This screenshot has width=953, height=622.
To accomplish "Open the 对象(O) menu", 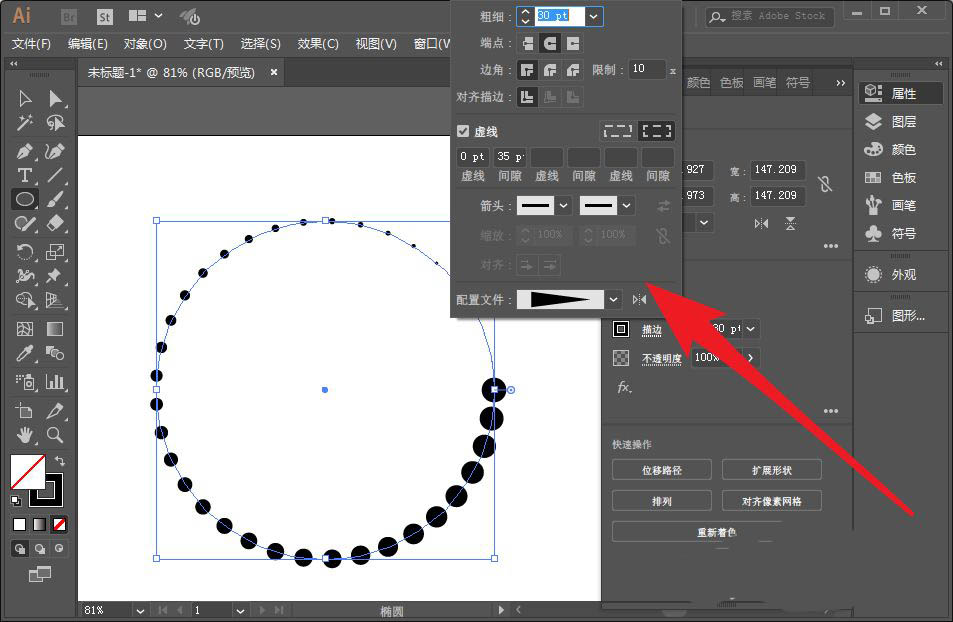I will click(x=145, y=44).
